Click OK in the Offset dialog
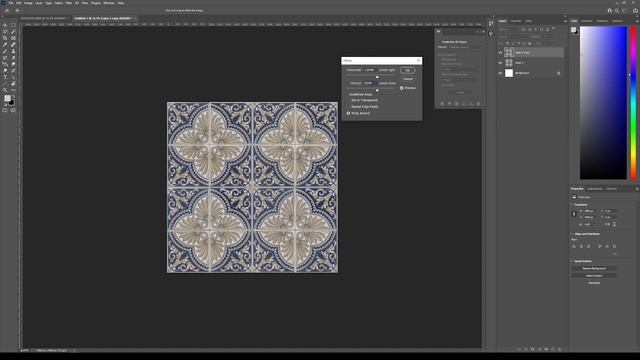The width and height of the screenshot is (640, 360). [407, 70]
